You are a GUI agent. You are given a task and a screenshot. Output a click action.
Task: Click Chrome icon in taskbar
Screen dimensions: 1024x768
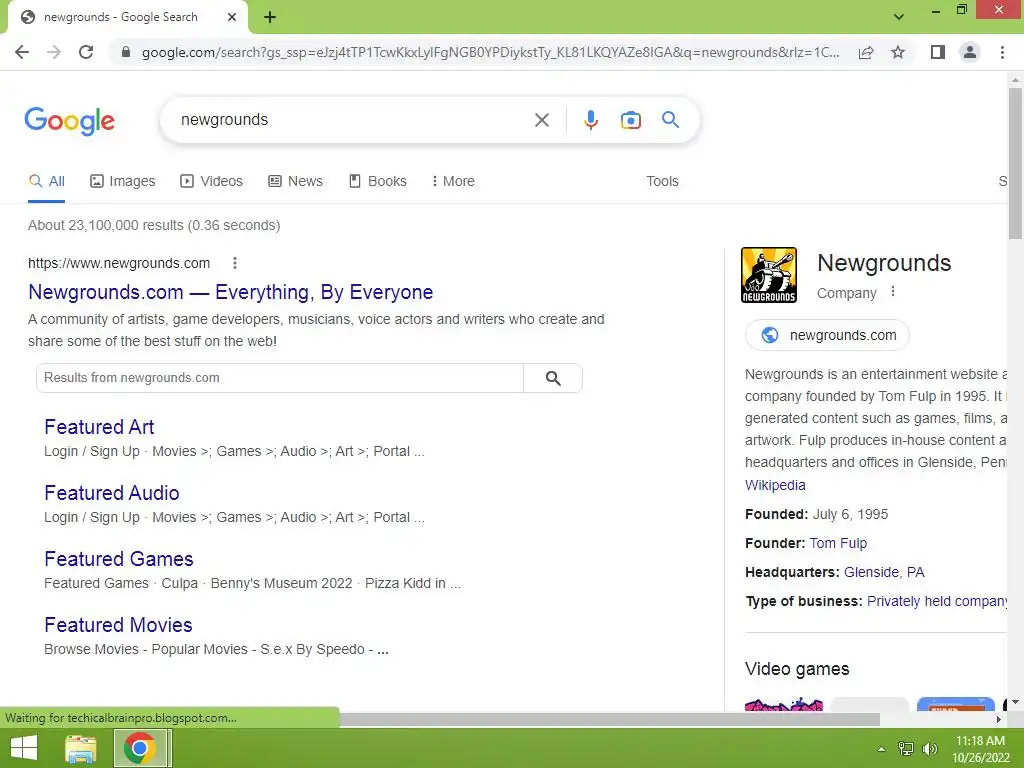pyautogui.click(x=139, y=748)
